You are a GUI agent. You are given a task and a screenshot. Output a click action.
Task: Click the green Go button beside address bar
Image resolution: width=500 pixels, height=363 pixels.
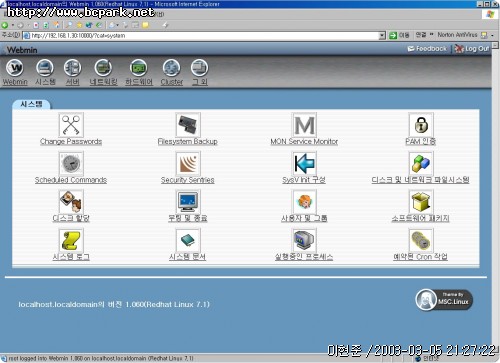393,35
